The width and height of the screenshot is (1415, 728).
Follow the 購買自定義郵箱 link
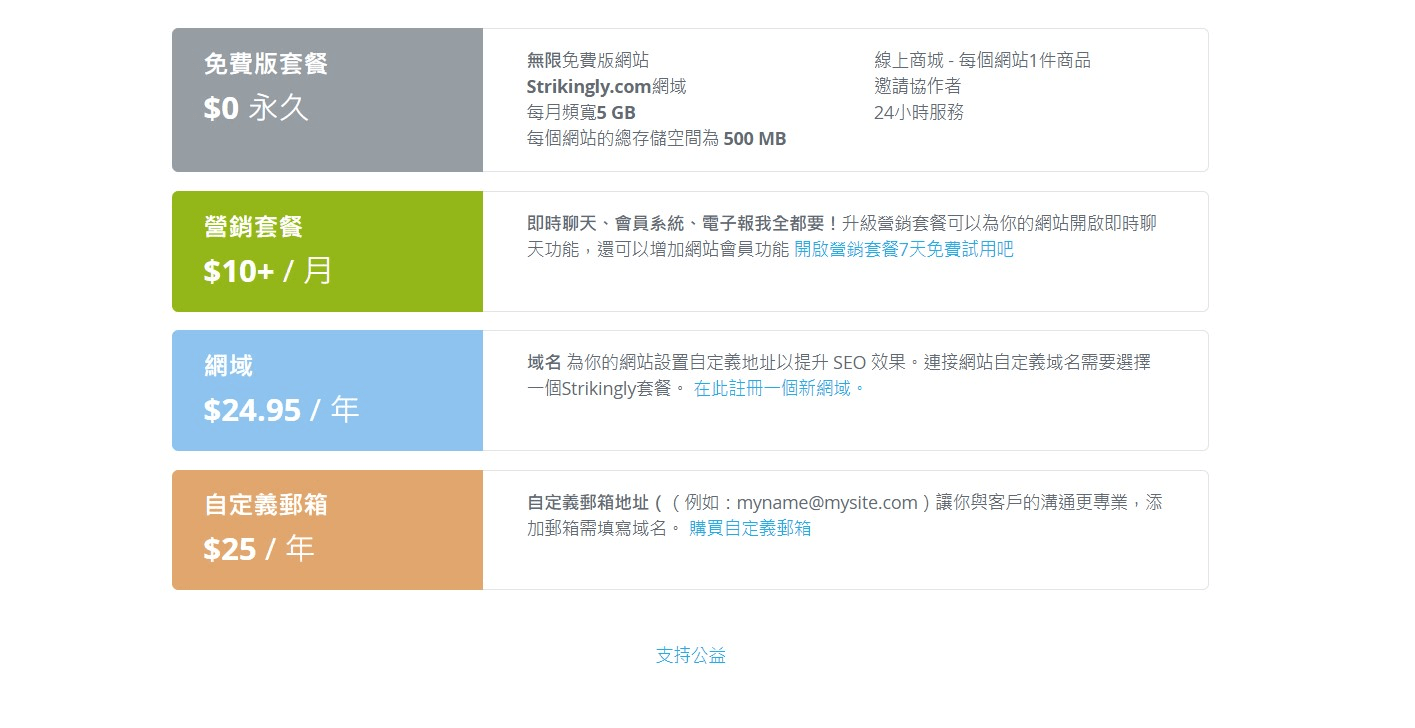coord(750,528)
